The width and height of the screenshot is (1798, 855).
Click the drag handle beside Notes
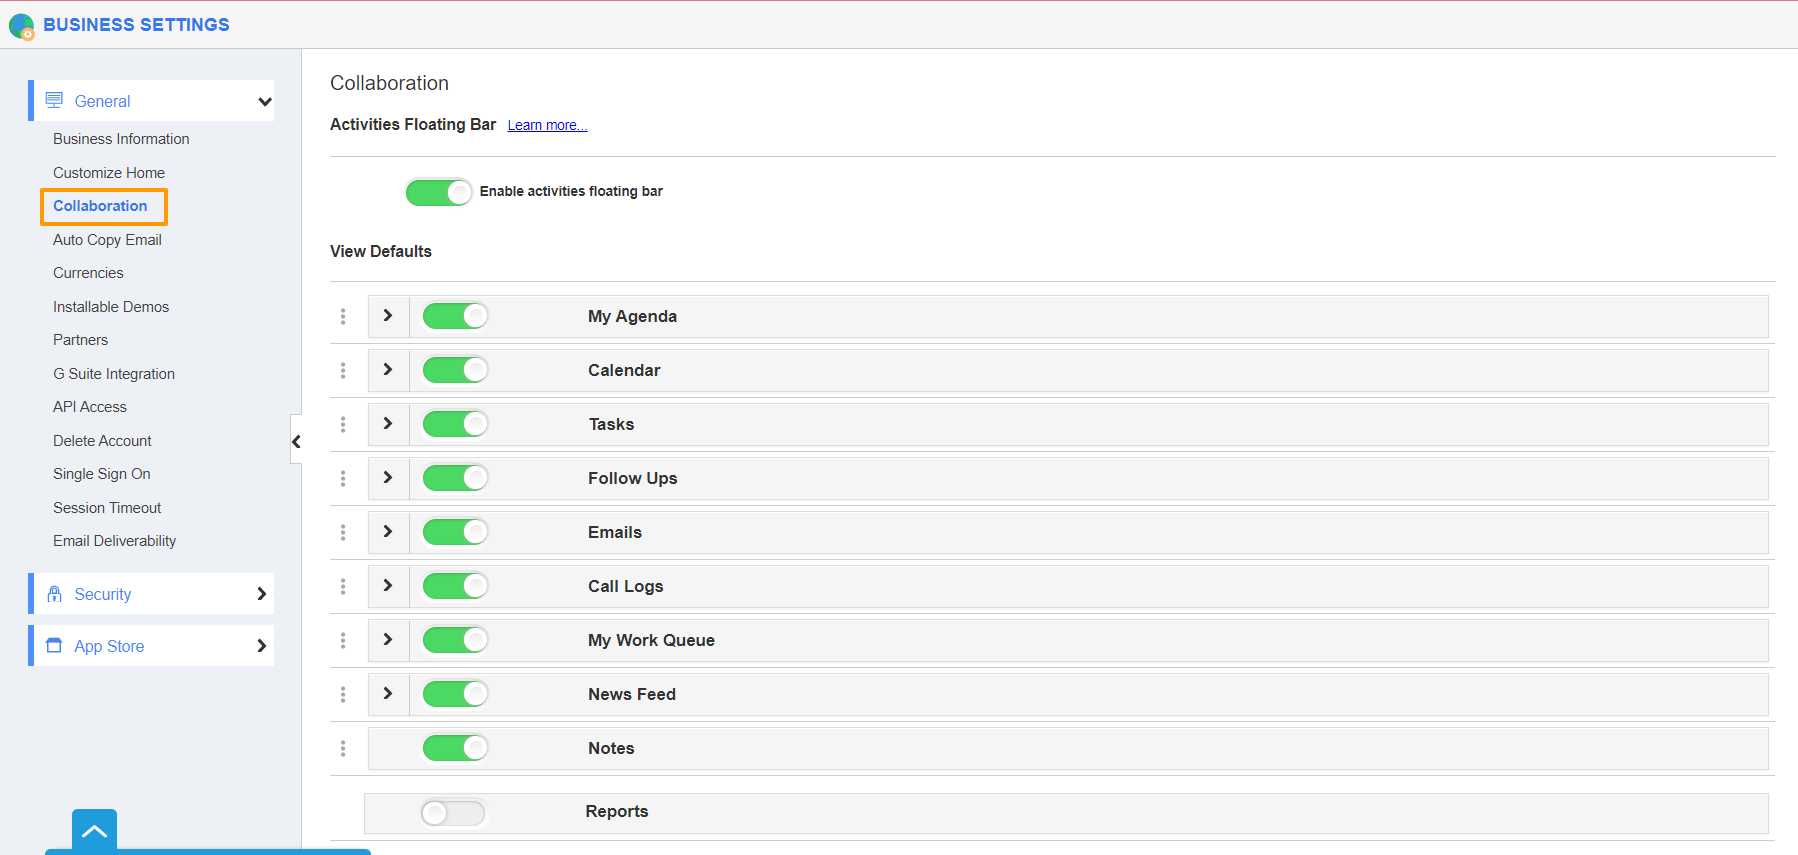coord(343,748)
